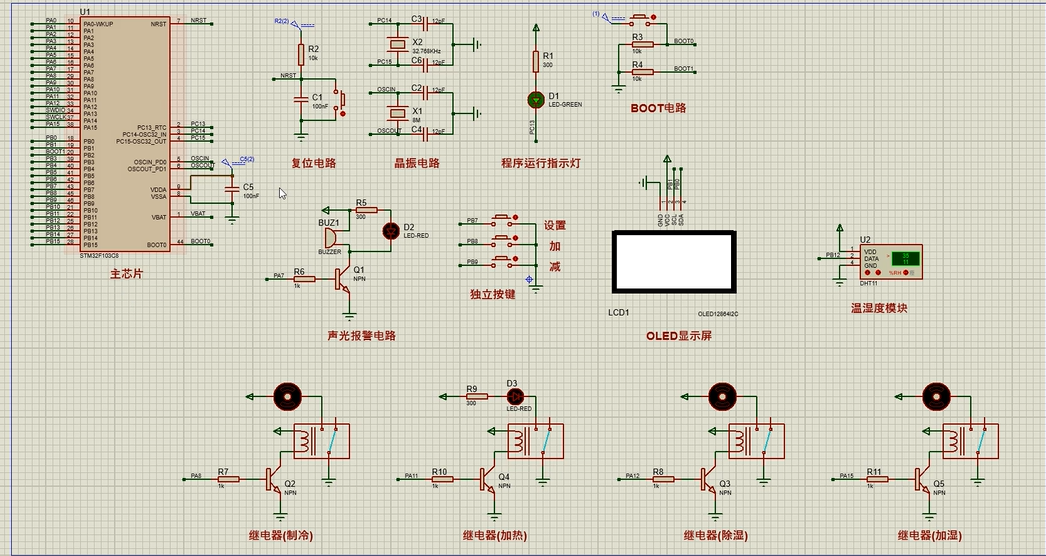This screenshot has height=556, width=1046.
Task: Select the motor in the 制冷 relay circuit
Action: click(288, 396)
